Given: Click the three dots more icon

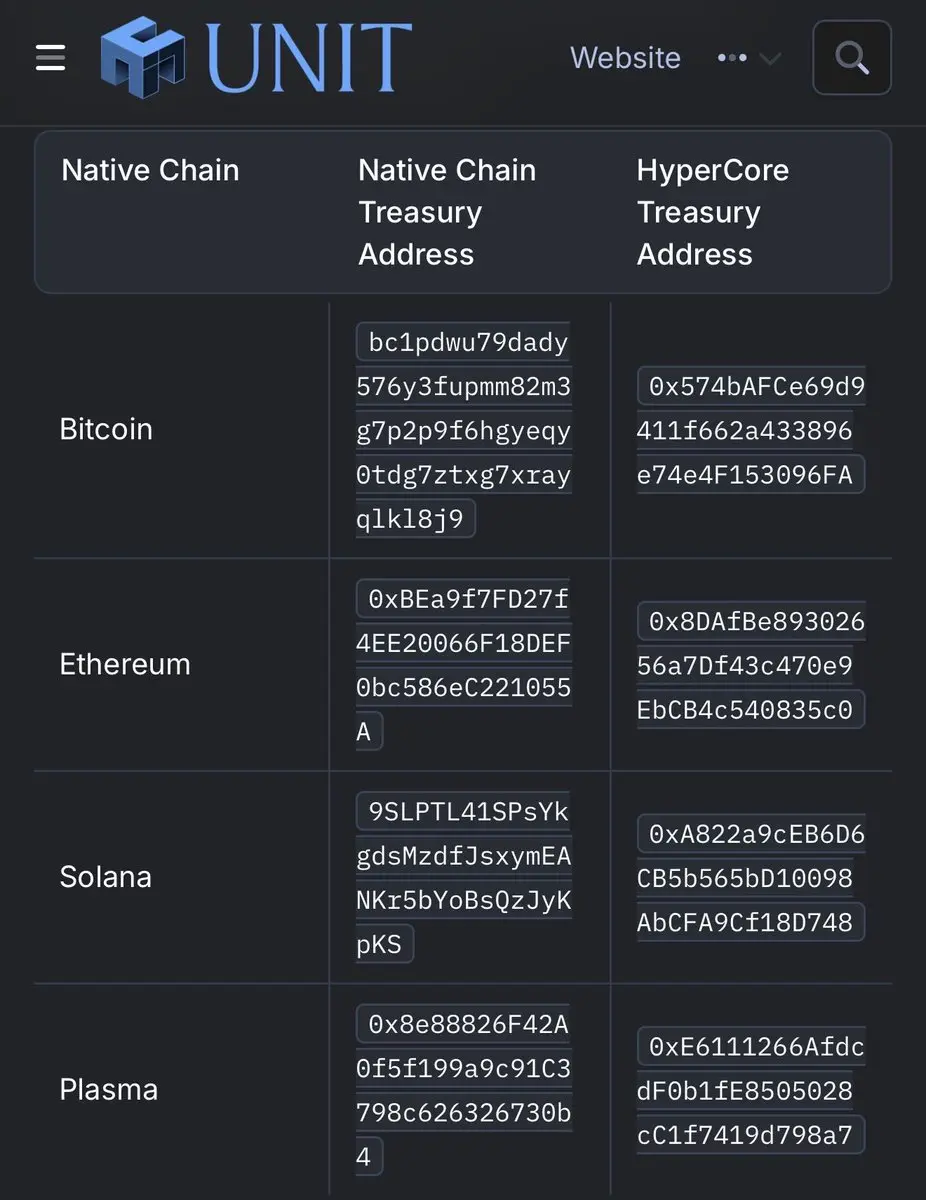Looking at the screenshot, I should 732,59.
